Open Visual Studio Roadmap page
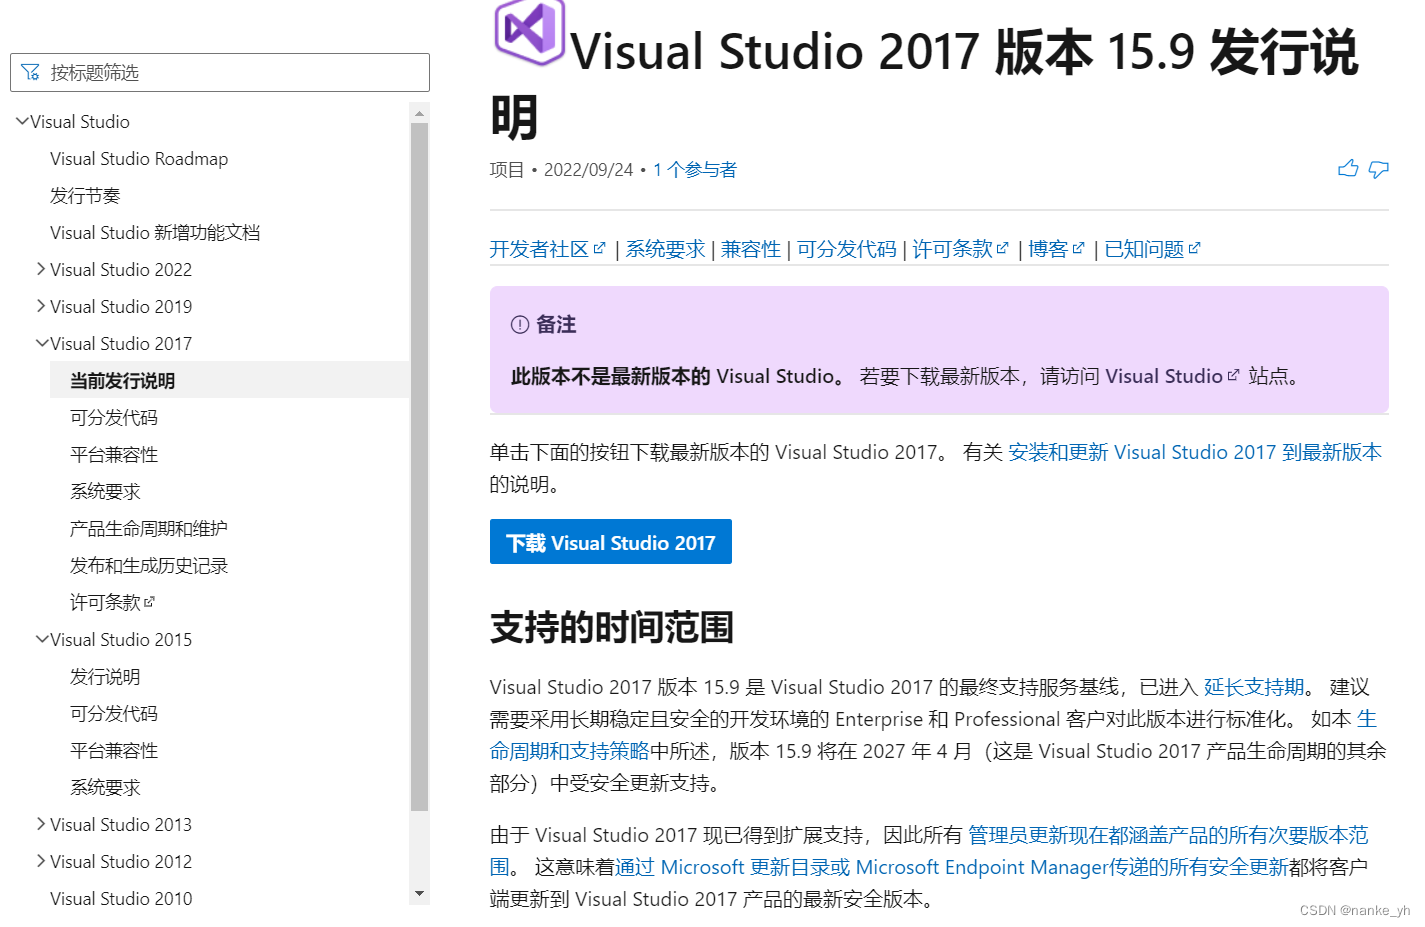The image size is (1425, 927). tap(139, 158)
